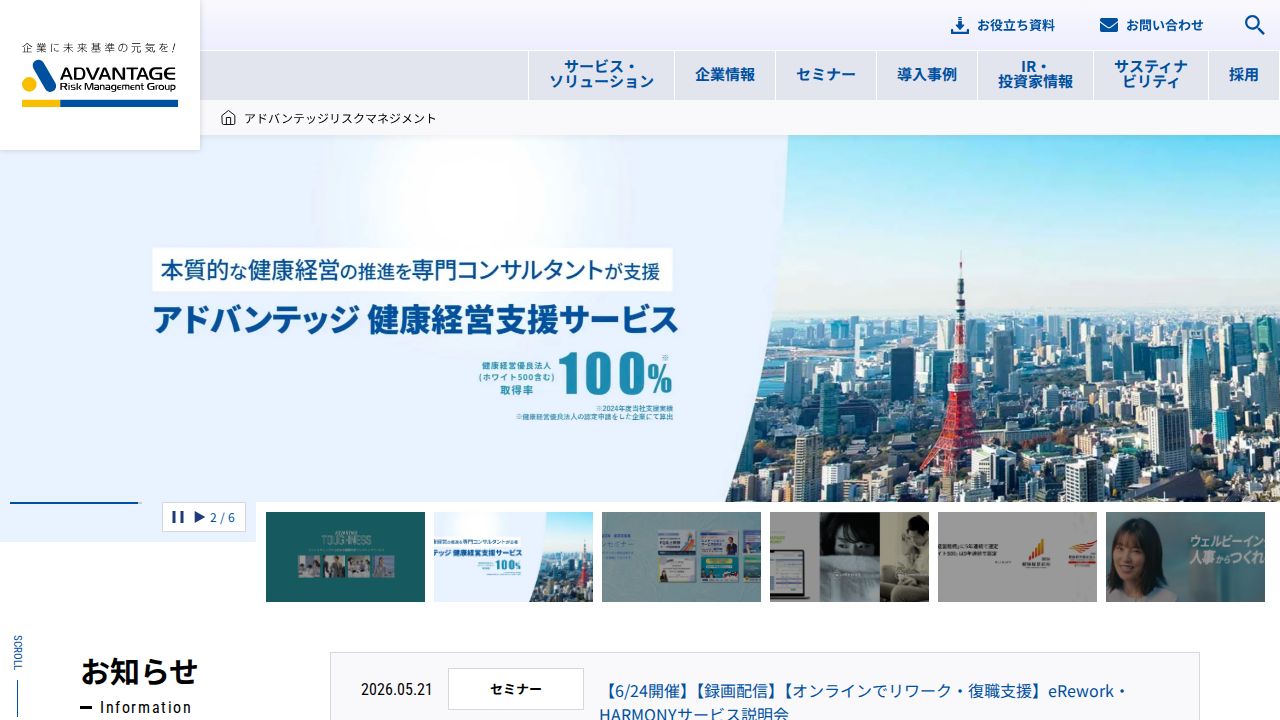
Task: Open the site search magnifier icon
Action: [1254, 25]
